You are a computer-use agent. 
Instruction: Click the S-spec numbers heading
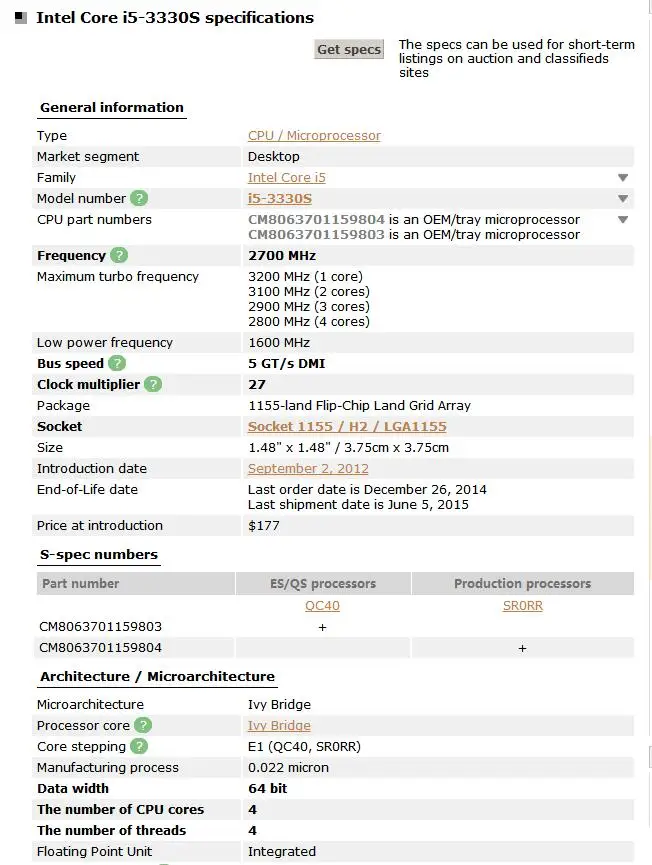pos(99,554)
